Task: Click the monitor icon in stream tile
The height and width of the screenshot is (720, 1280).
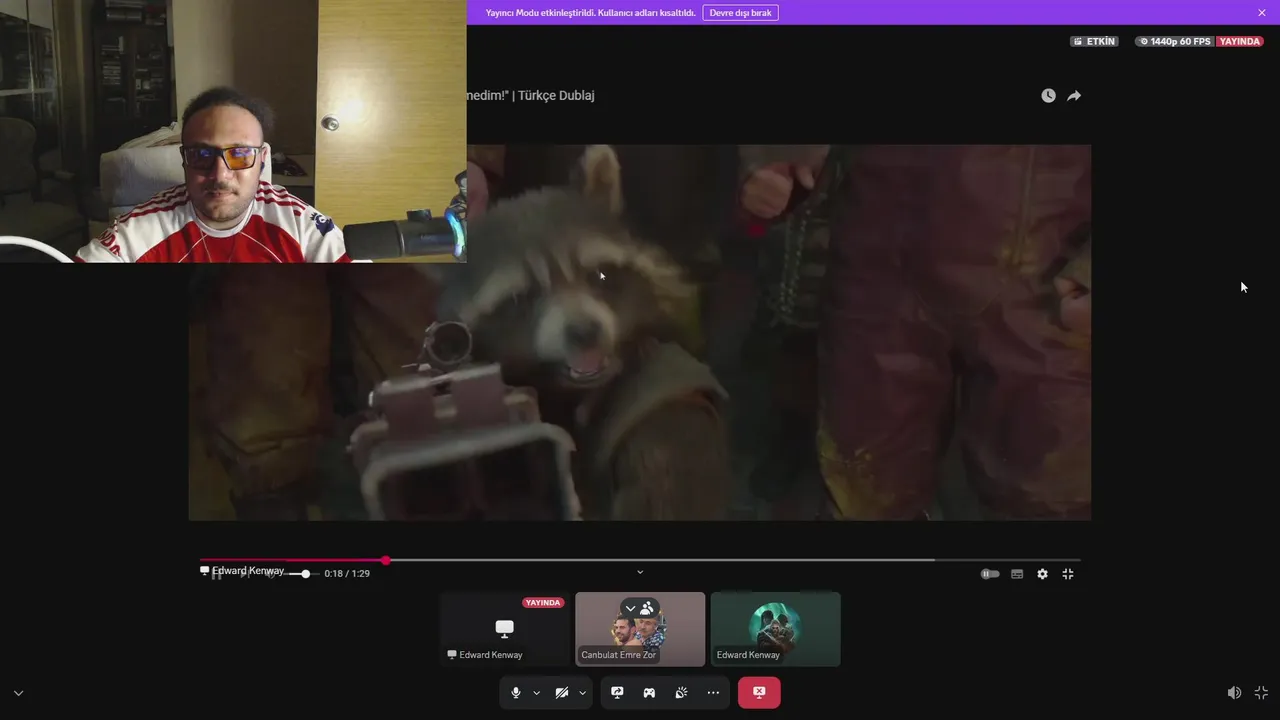Action: tap(505, 628)
